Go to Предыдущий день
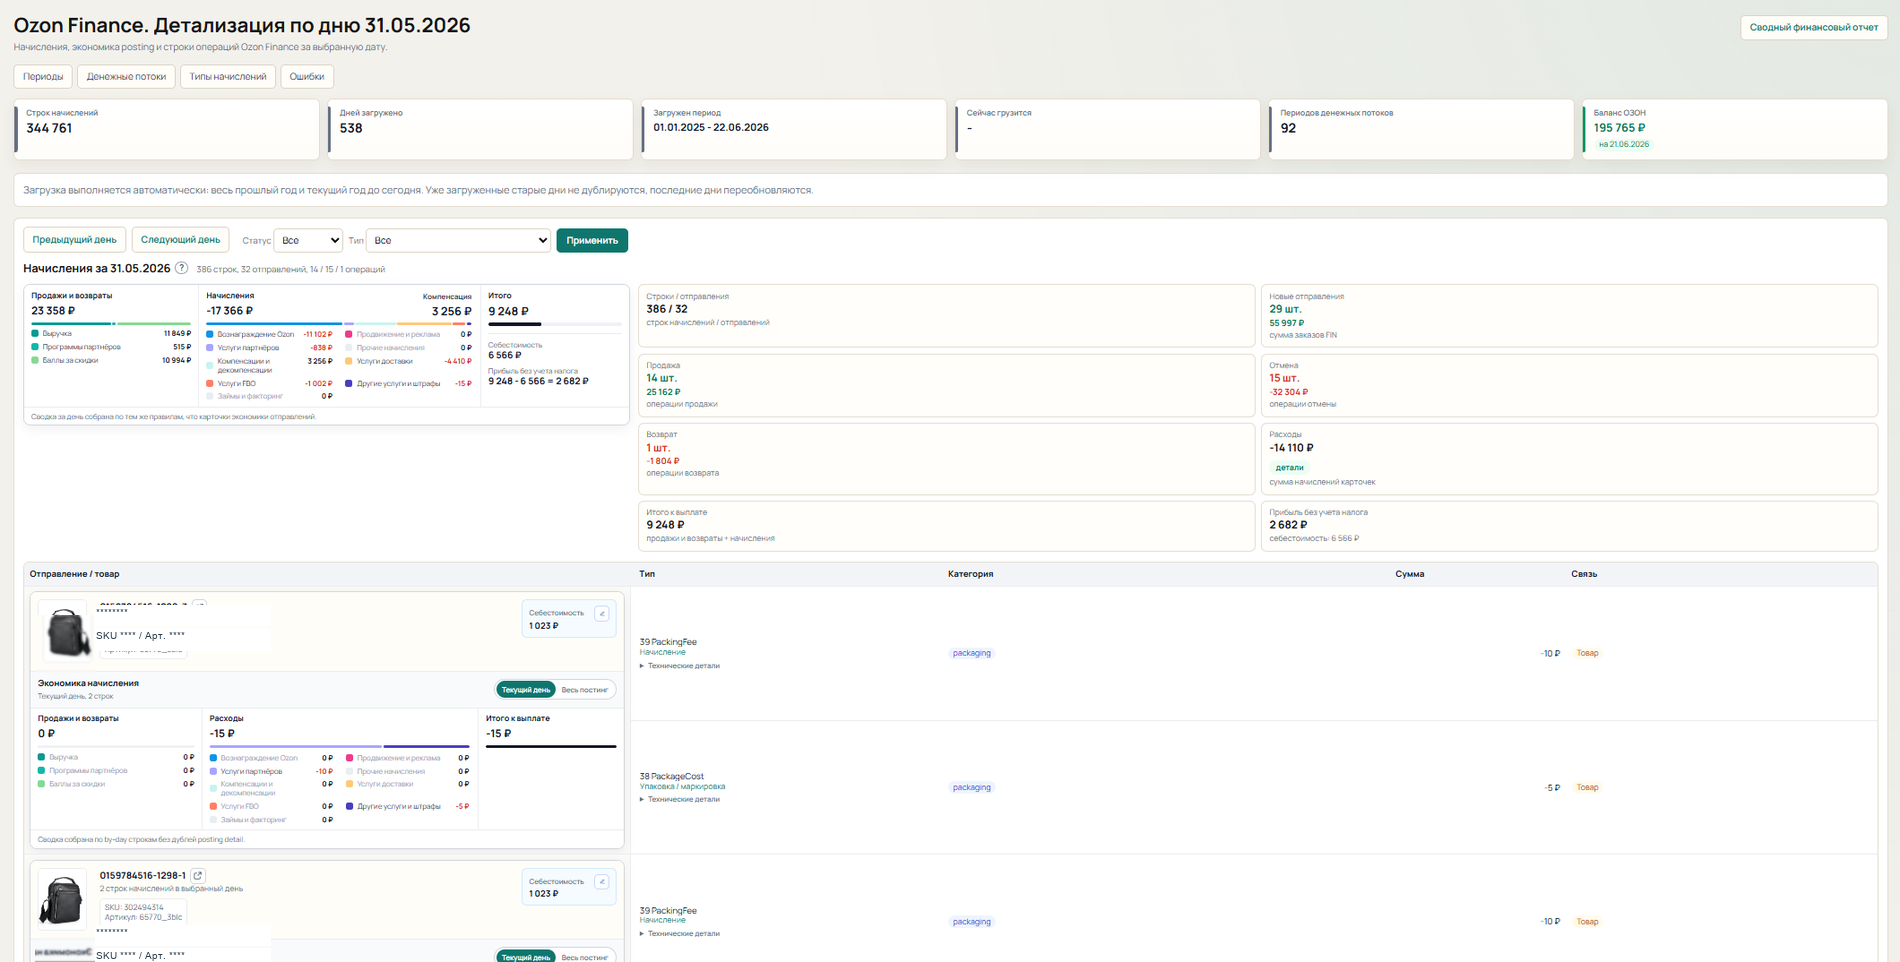This screenshot has height=962, width=1900. pos(74,240)
